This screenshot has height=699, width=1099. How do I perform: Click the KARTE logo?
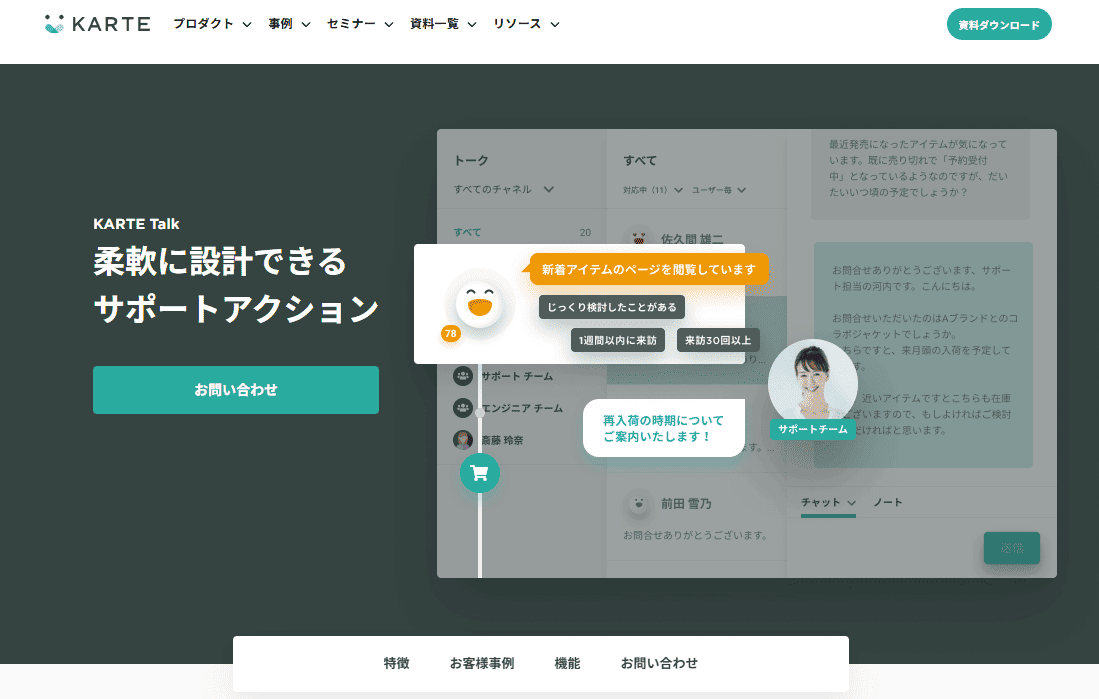[97, 24]
